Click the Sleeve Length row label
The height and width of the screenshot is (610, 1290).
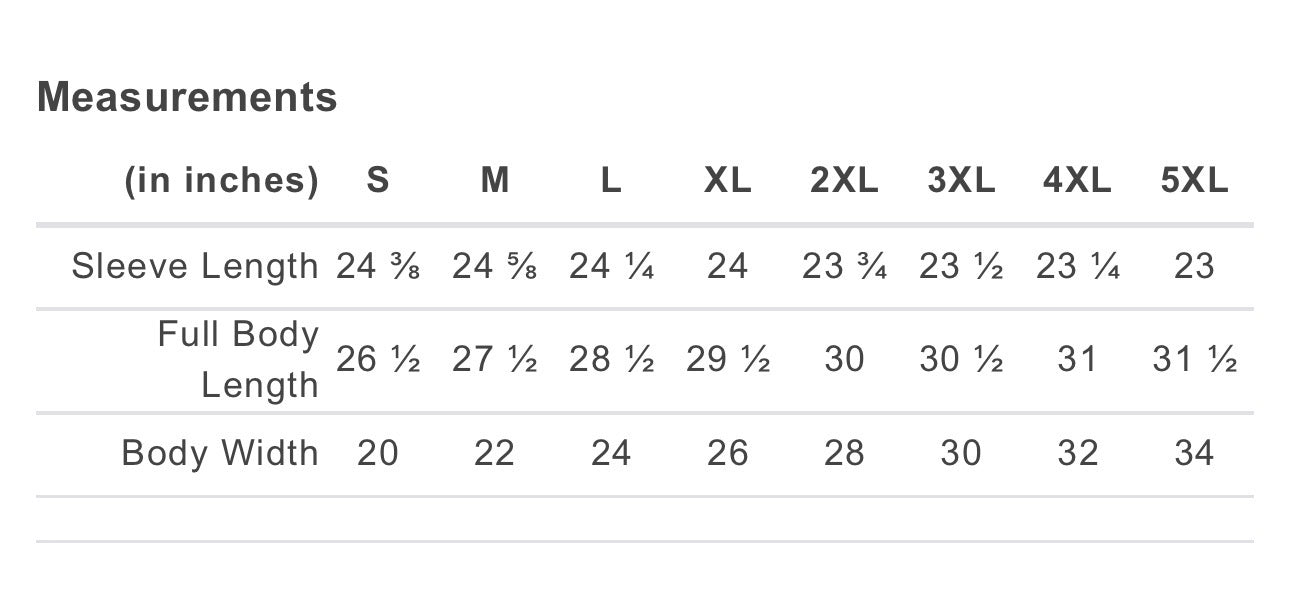195,266
